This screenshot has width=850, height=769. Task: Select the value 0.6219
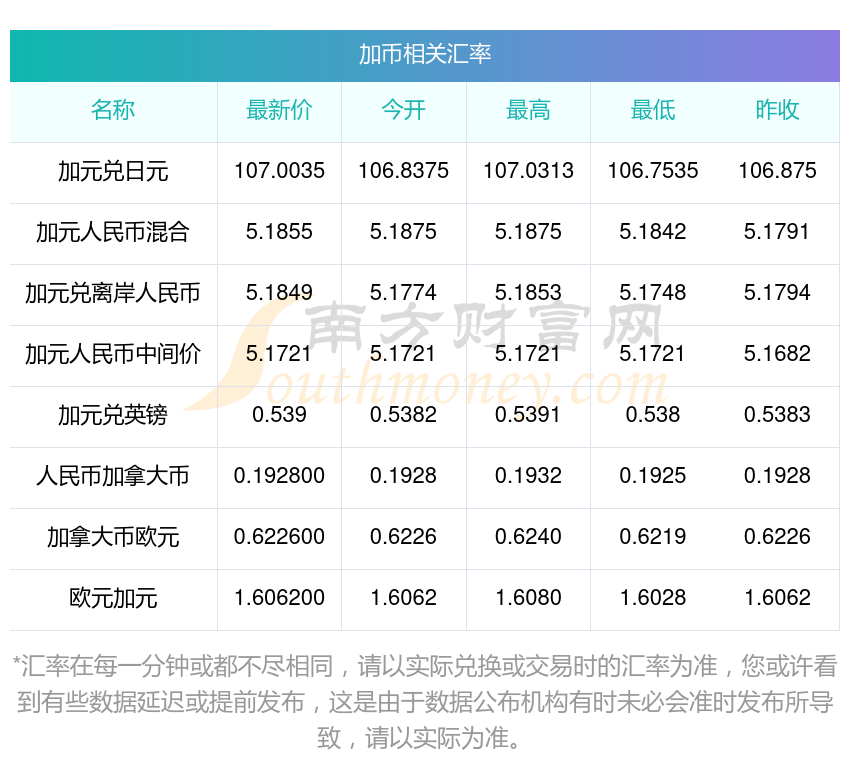click(653, 537)
